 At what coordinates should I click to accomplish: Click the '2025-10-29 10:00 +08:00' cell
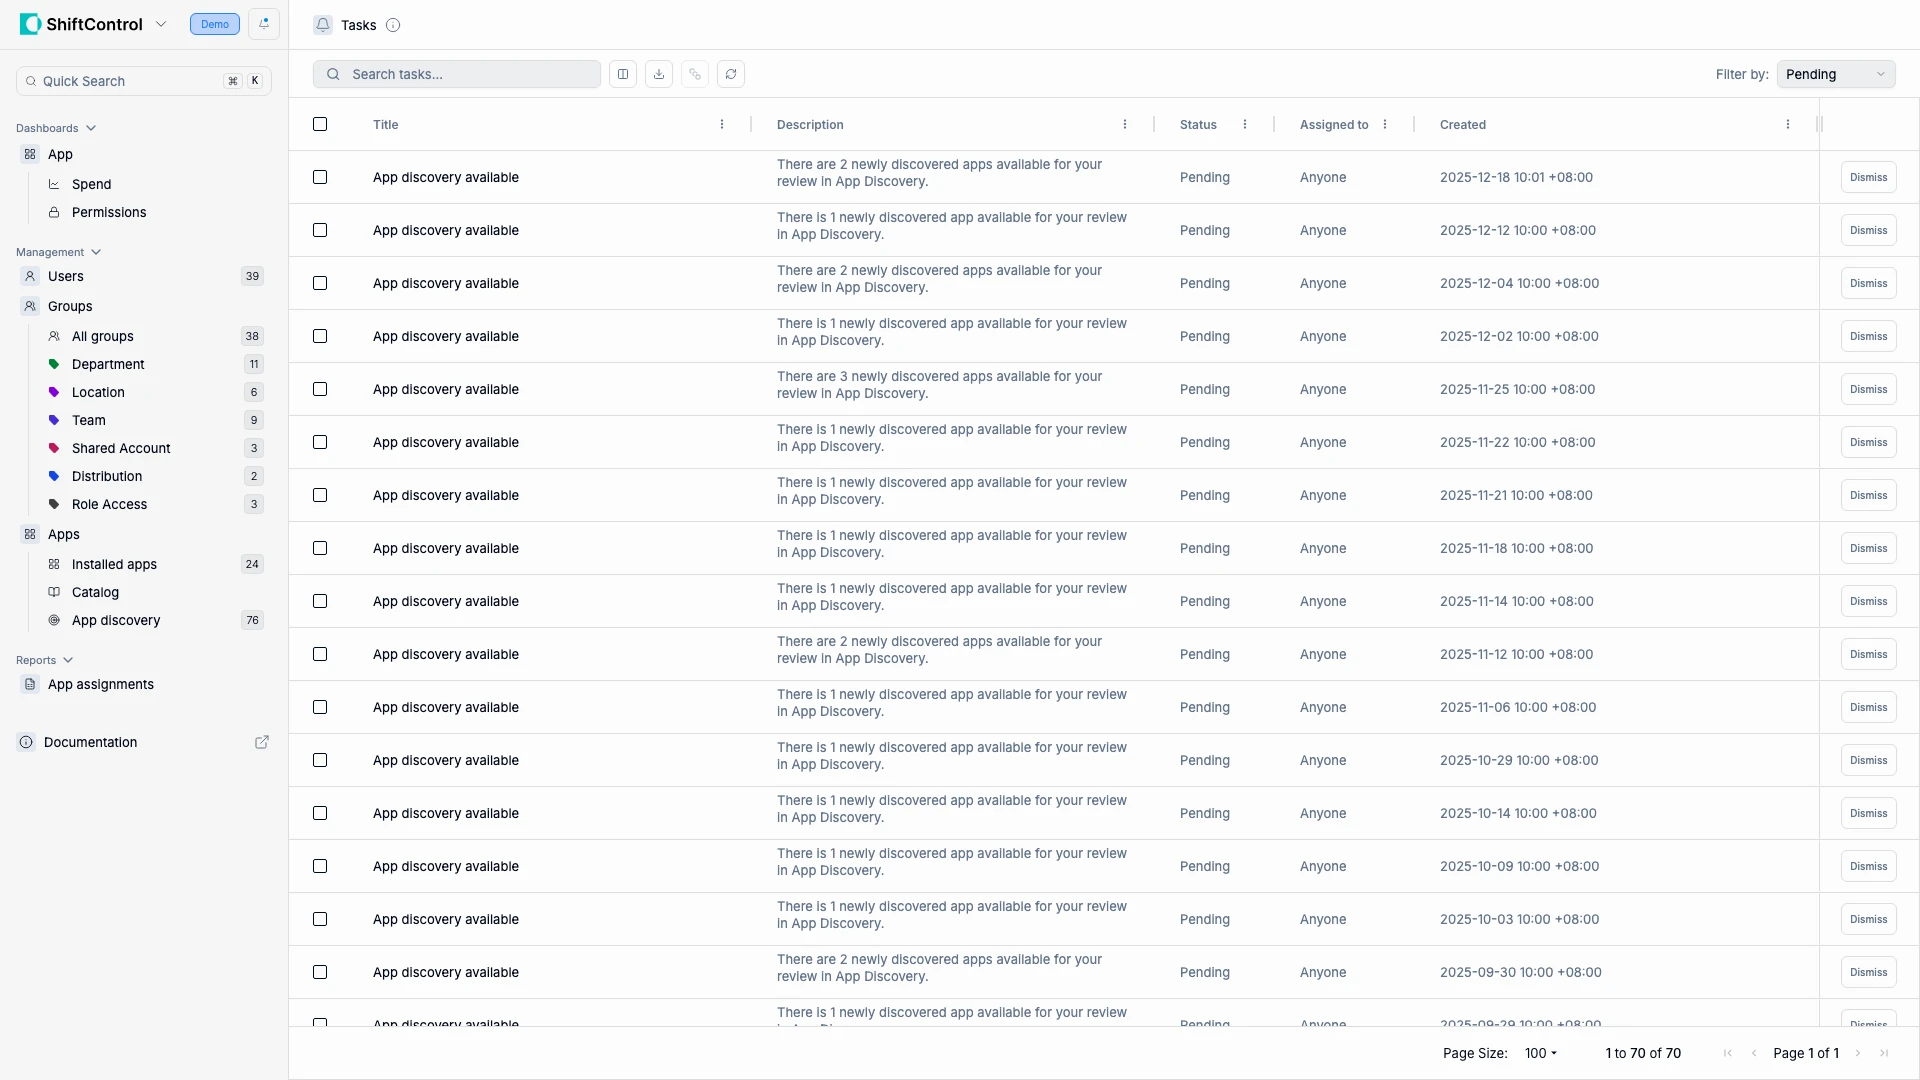1519,760
